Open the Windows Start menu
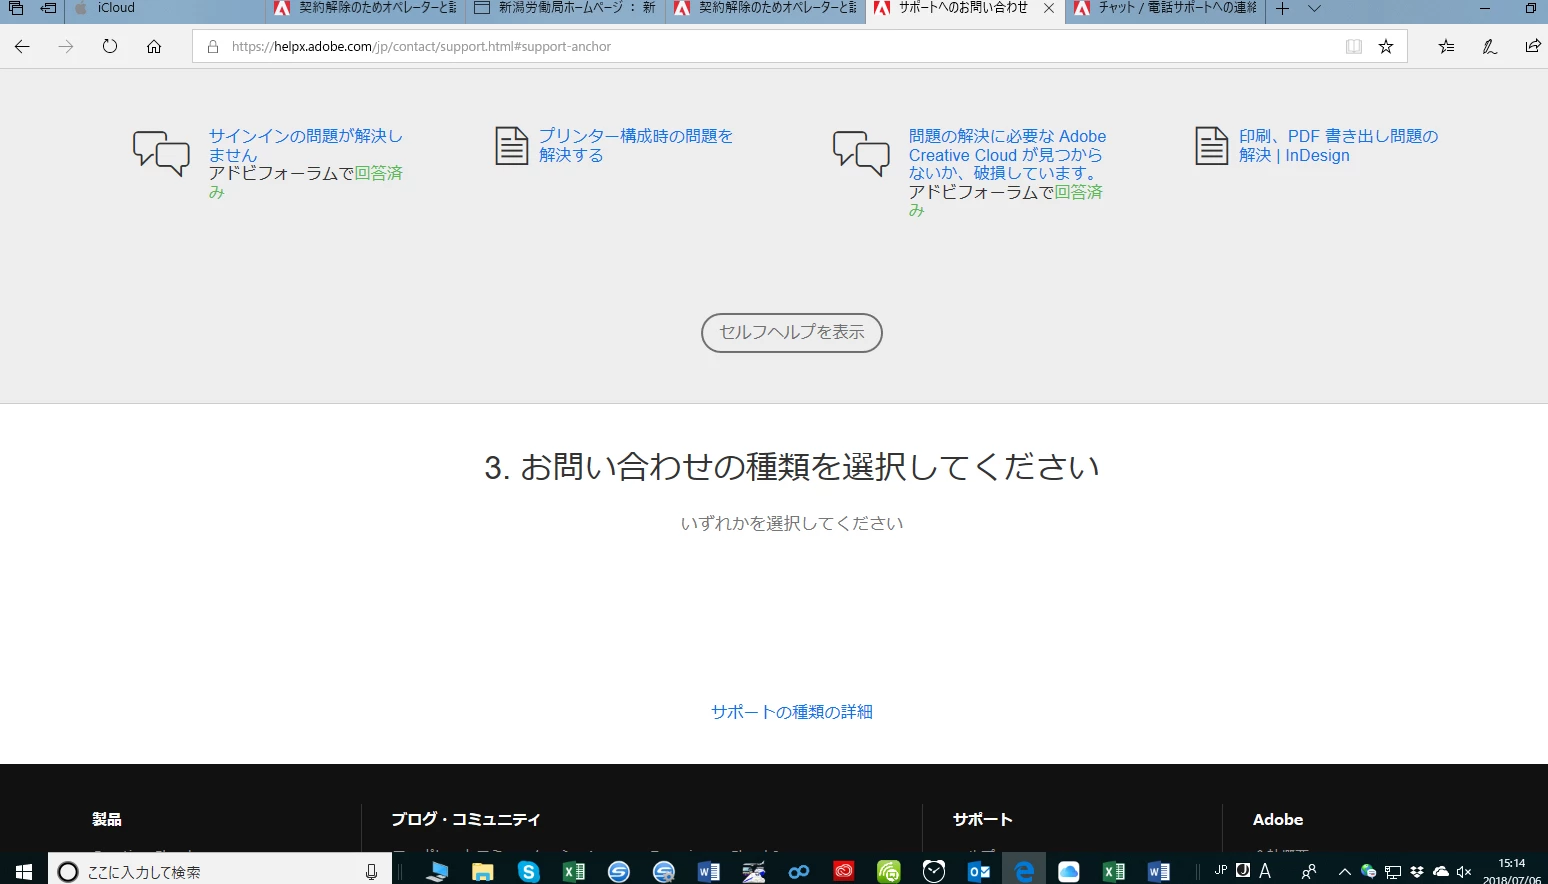1548x884 pixels. coord(24,871)
